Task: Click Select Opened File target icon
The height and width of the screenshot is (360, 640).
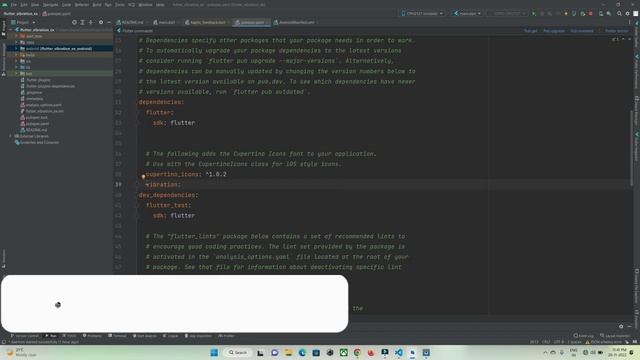Action: coord(74,22)
